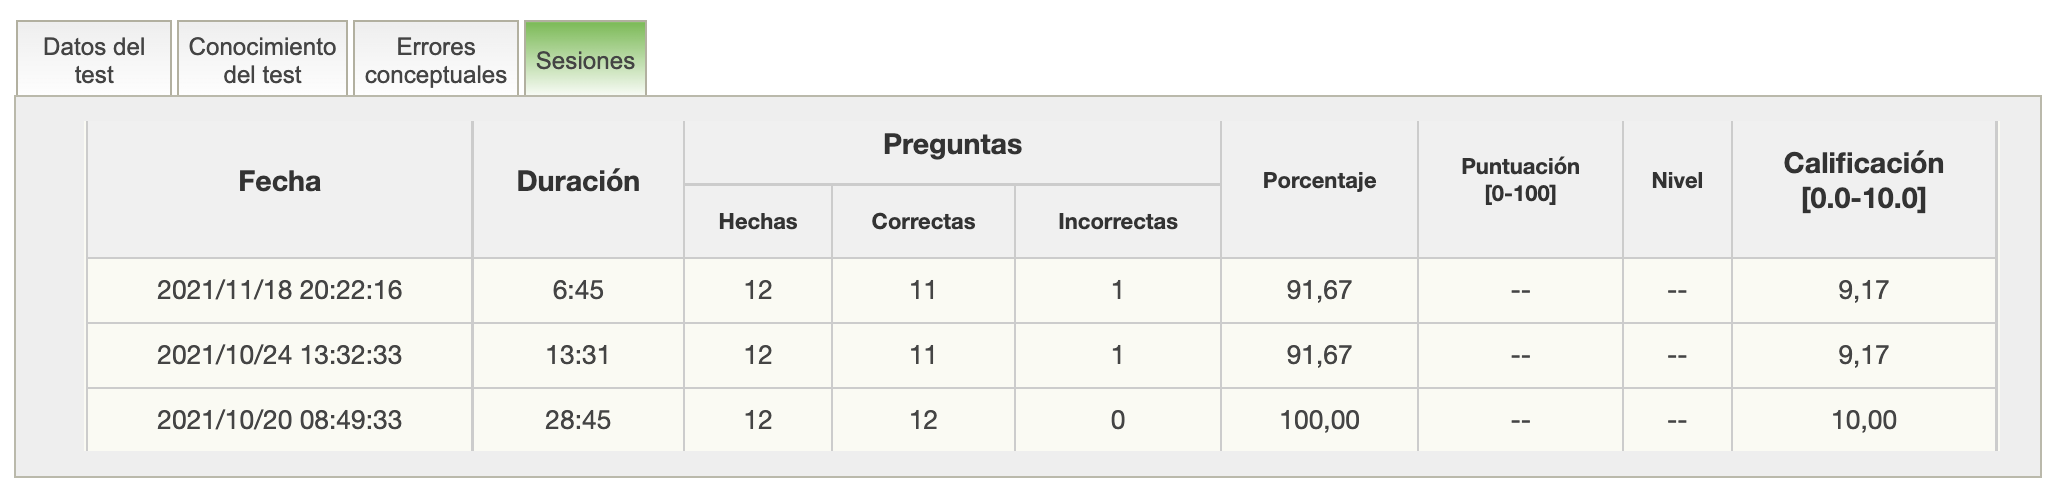The height and width of the screenshot is (492, 2058).
Task: Click the Puntuación [0-100] header
Action: (1520, 180)
